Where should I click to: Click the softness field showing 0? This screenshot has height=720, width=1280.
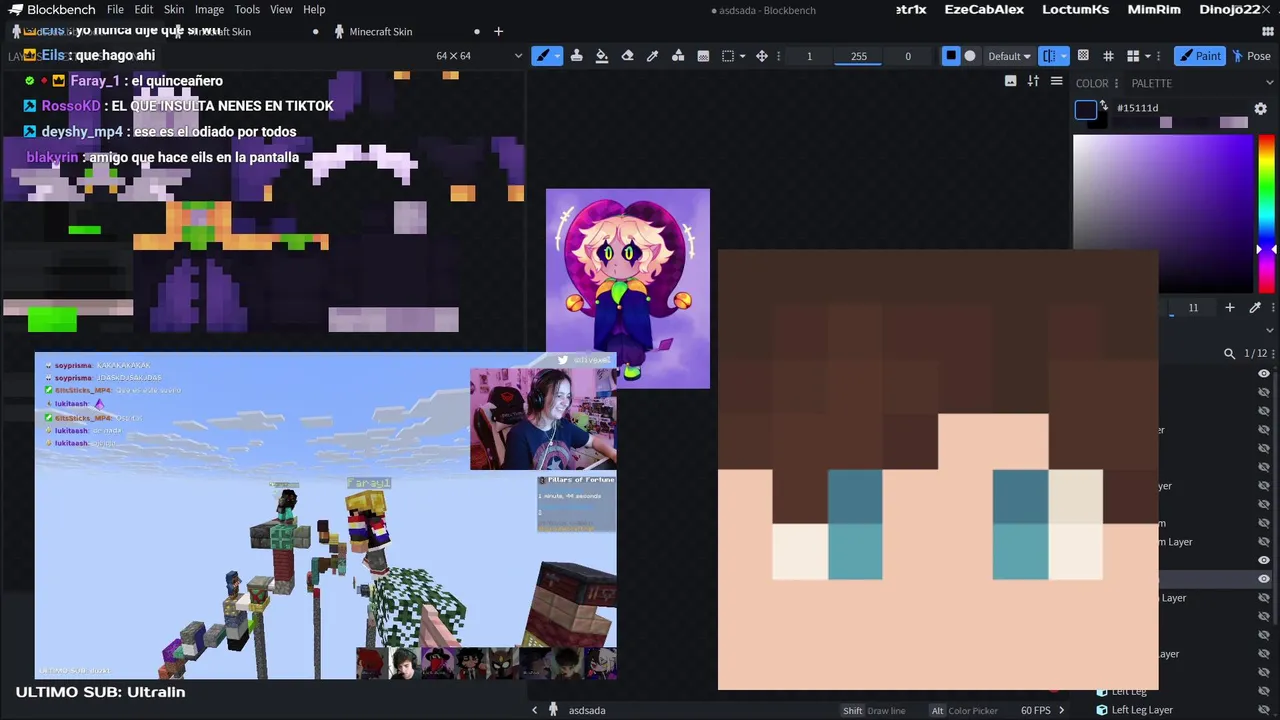point(908,56)
